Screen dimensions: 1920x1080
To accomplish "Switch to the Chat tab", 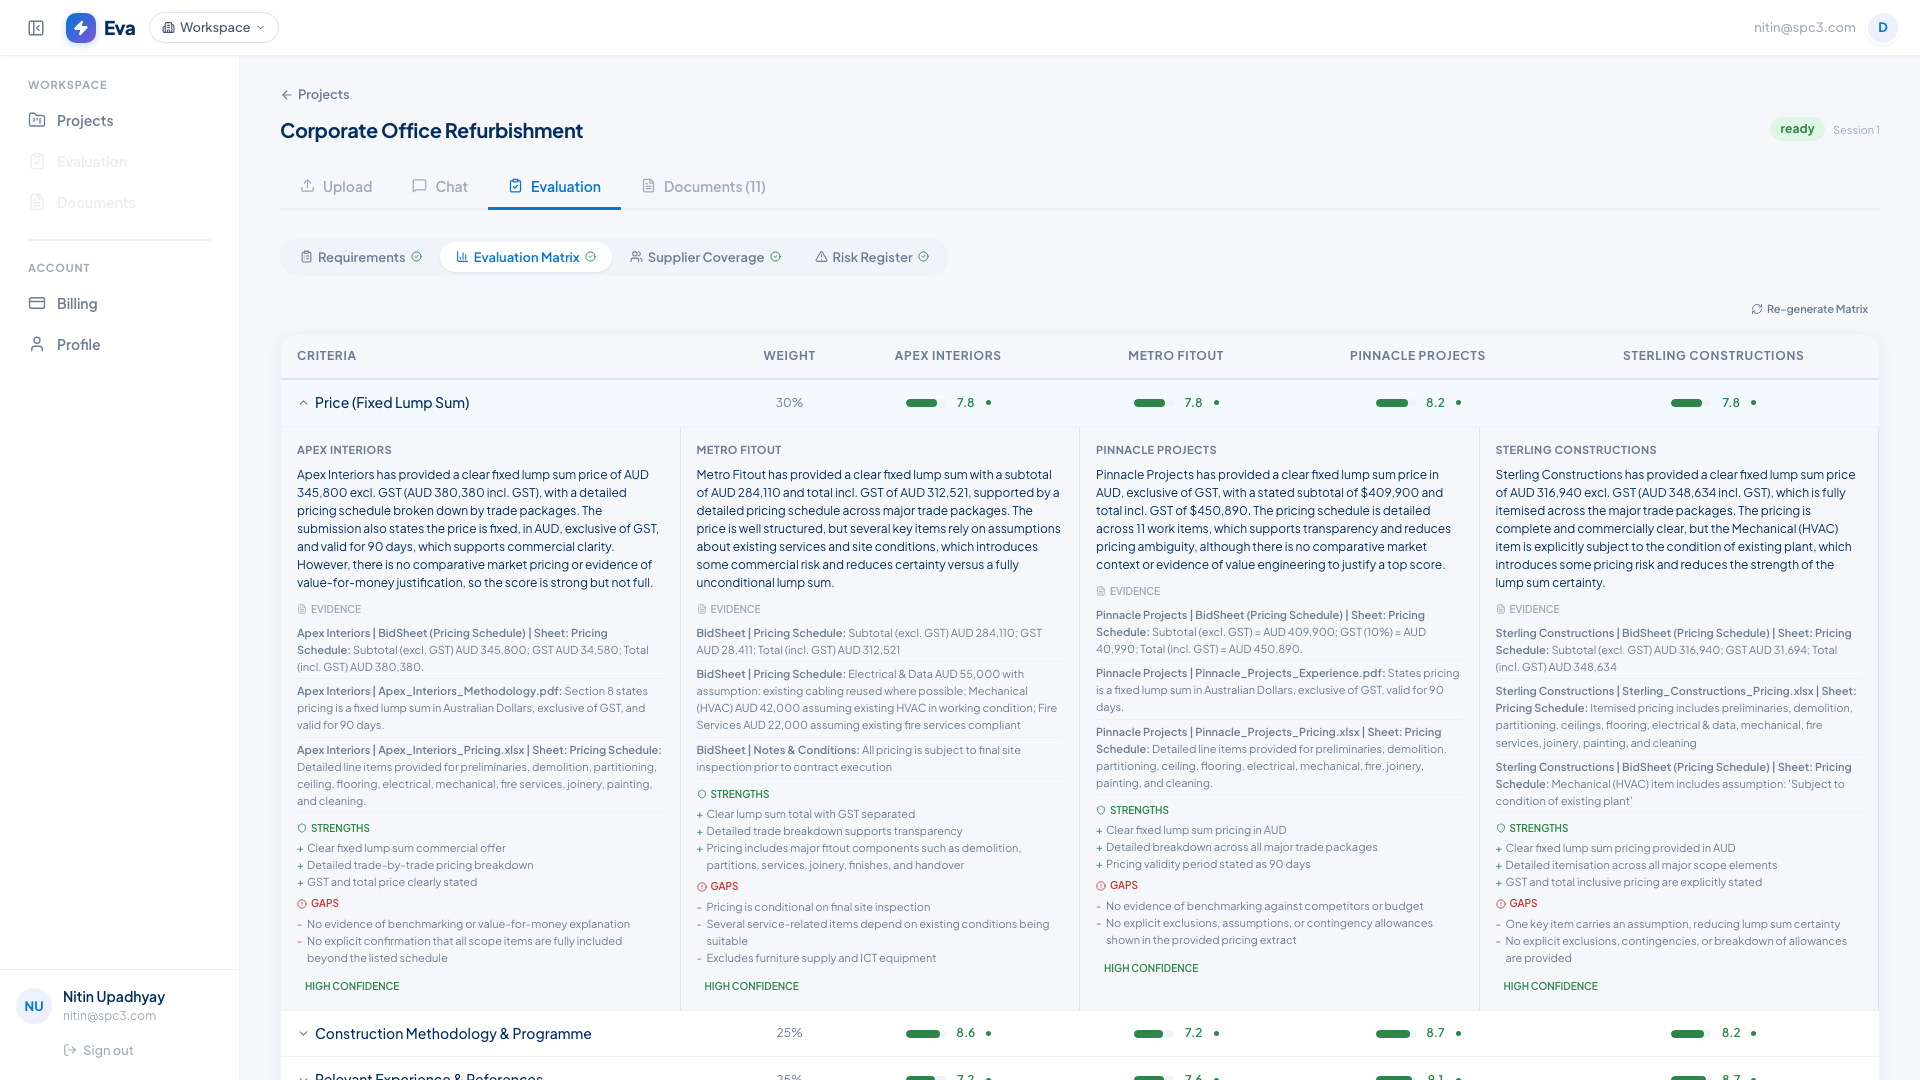I will pos(440,187).
